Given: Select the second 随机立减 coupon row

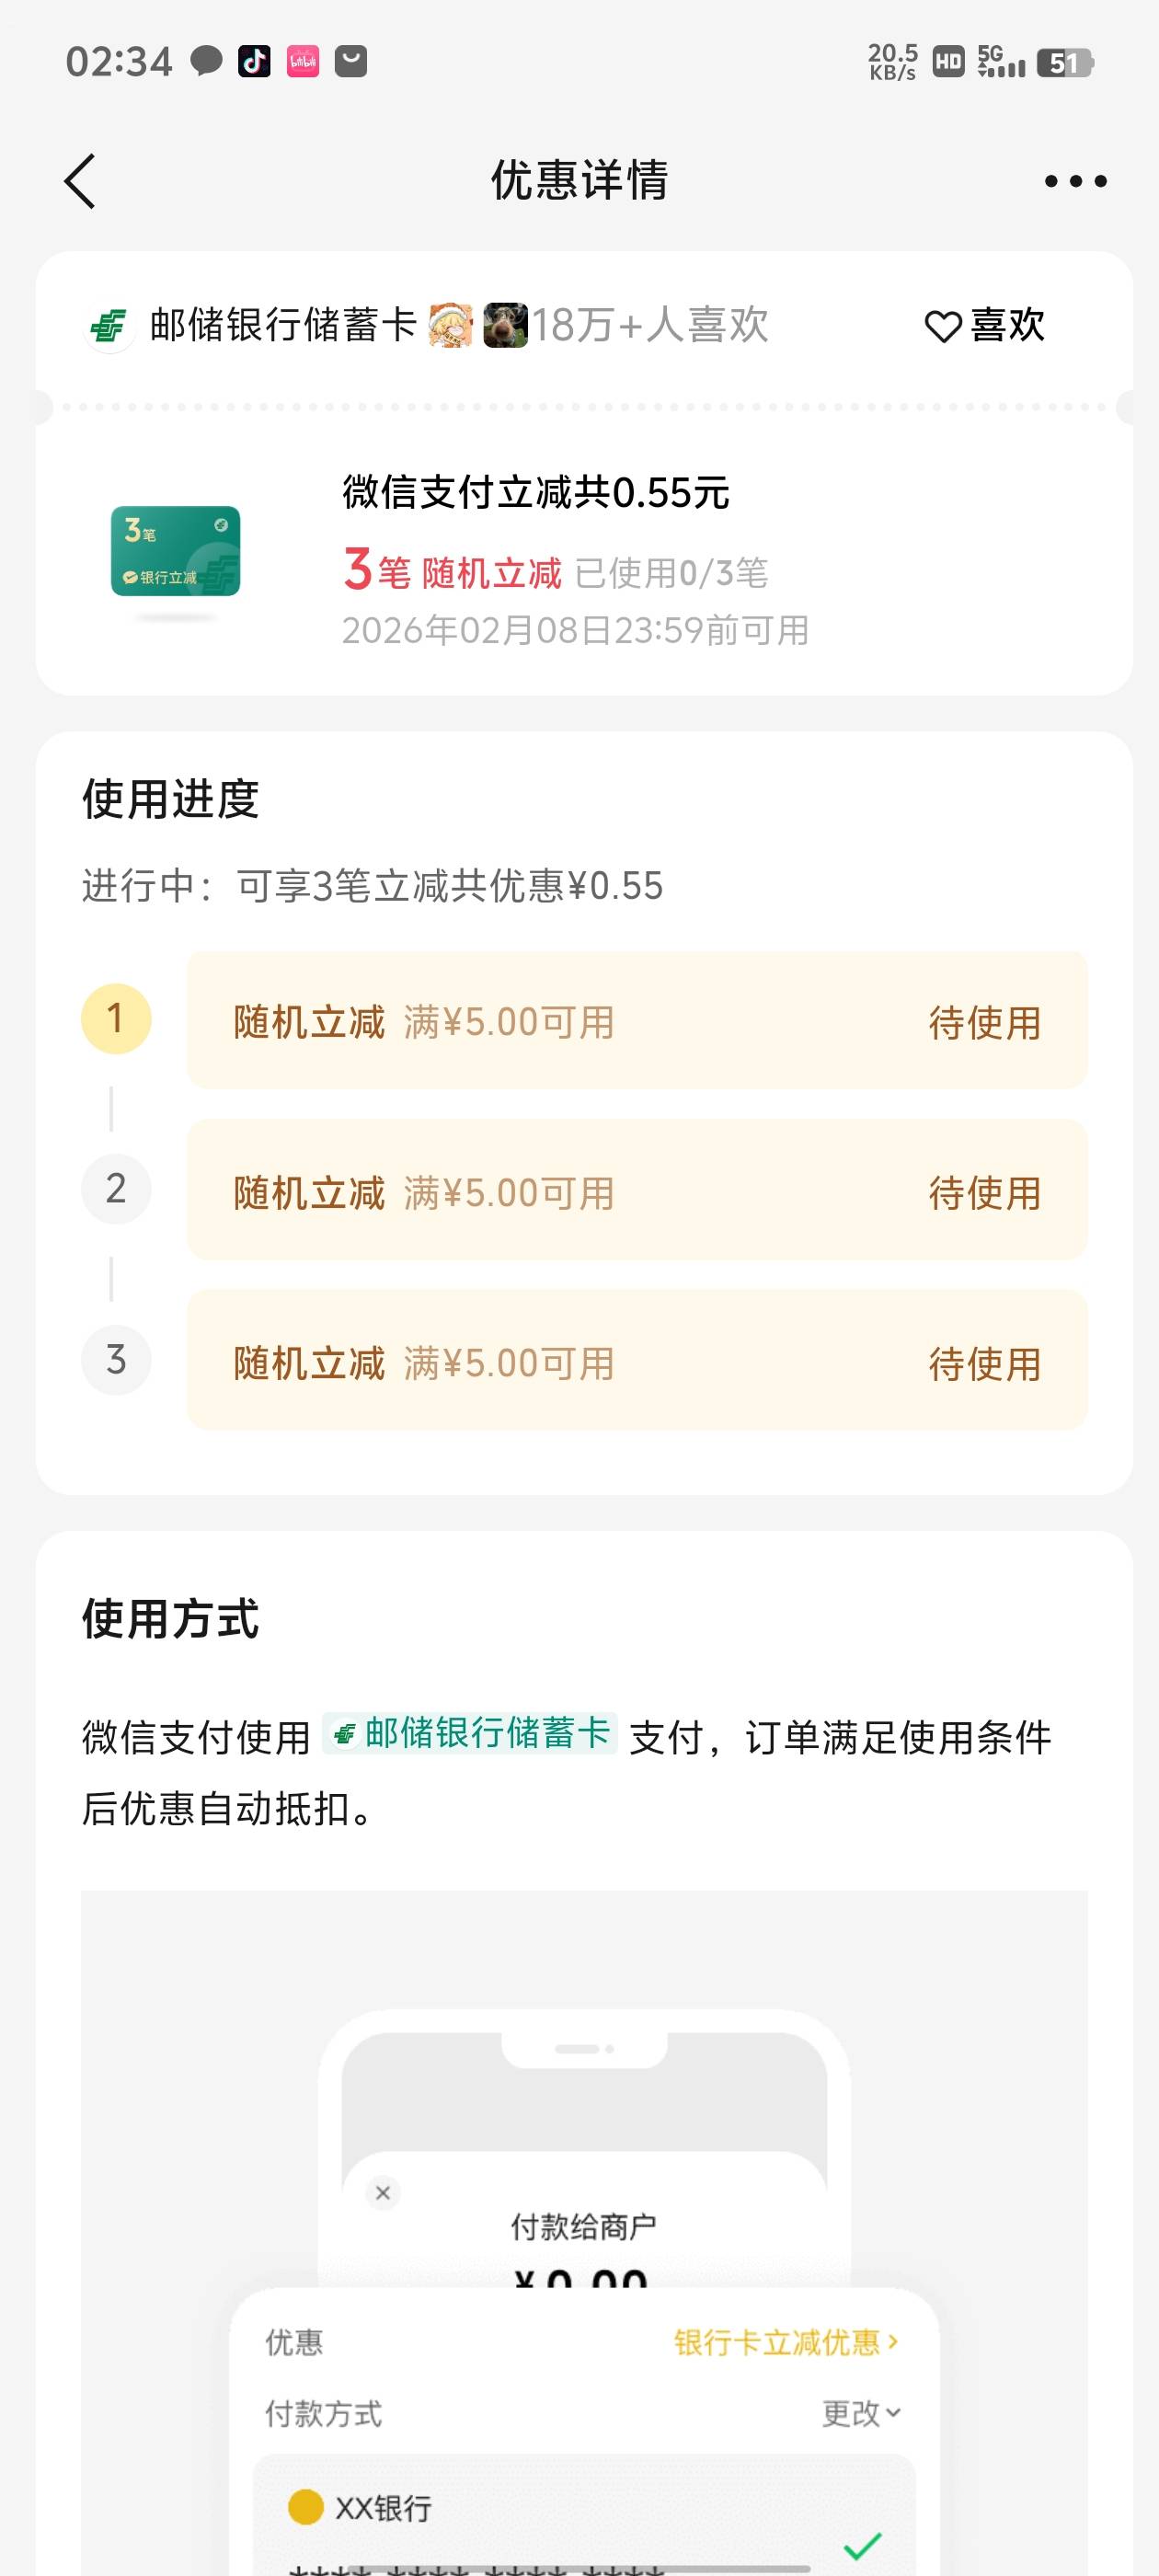Looking at the screenshot, I should pos(636,1191).
